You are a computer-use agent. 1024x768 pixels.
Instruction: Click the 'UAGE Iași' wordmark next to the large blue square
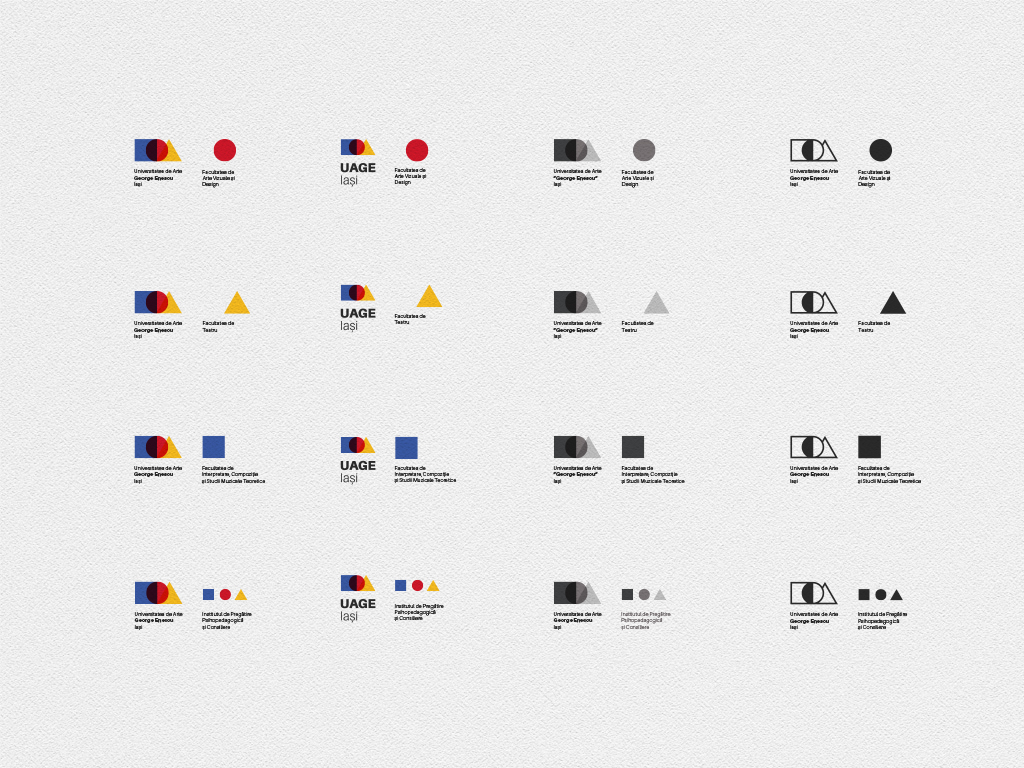click(358, 472)
